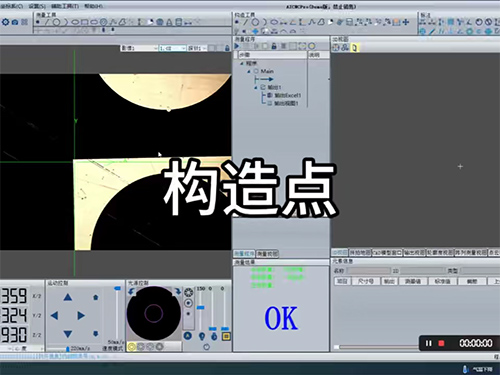Open the 帮助(H) menu
The image size is (500, 375).
(x=93, y=6)
